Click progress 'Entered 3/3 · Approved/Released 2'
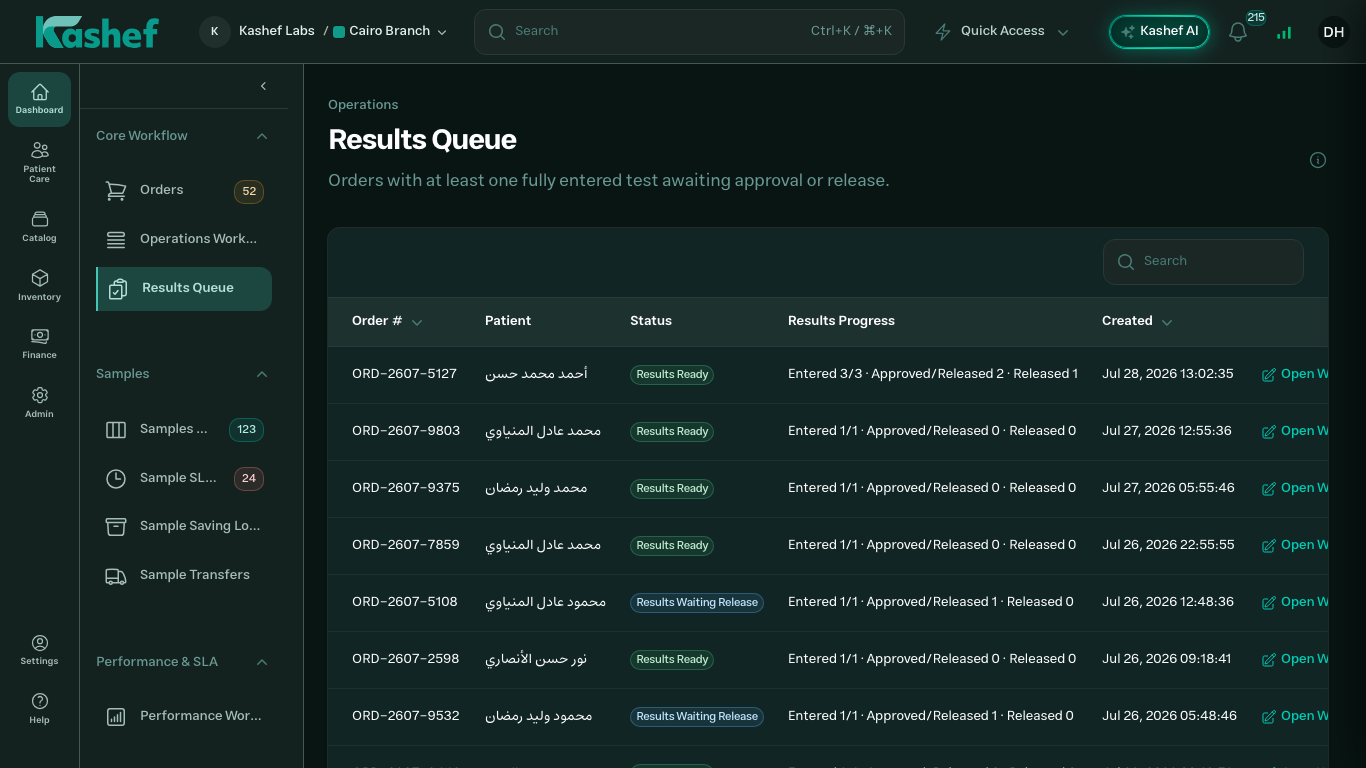 click(x=896, y=374)
